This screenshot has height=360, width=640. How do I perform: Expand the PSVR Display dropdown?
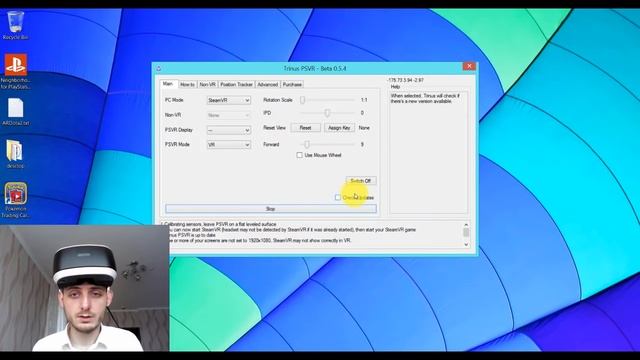point(229,130)
